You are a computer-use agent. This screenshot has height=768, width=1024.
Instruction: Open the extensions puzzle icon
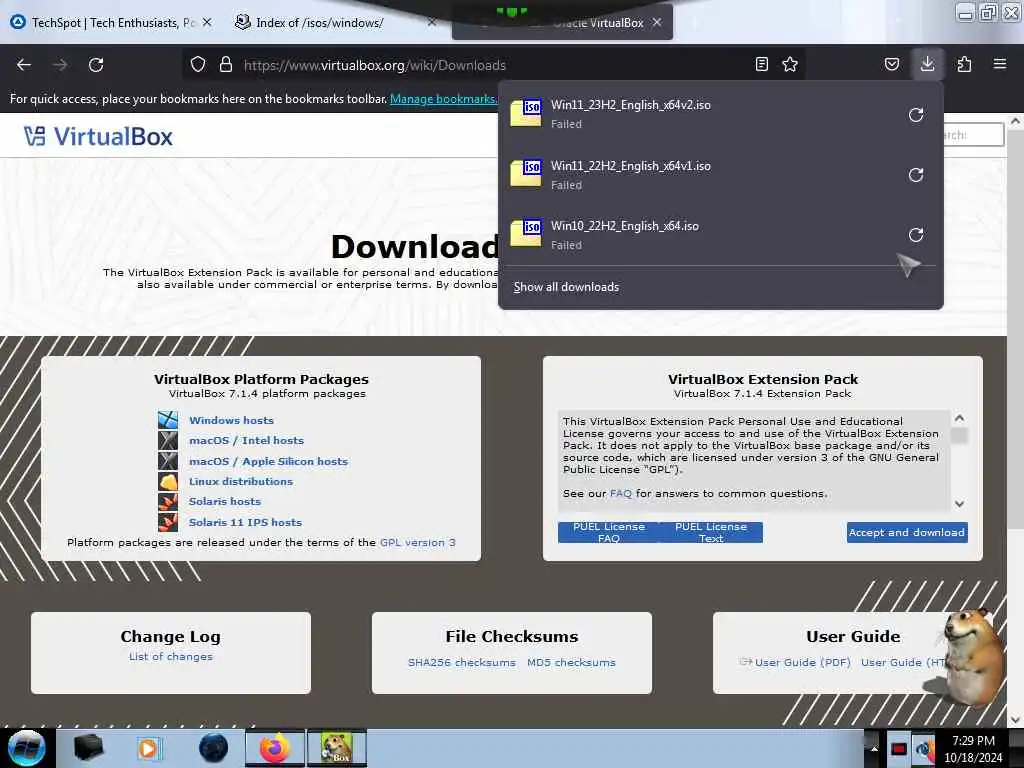coord(964,64)
